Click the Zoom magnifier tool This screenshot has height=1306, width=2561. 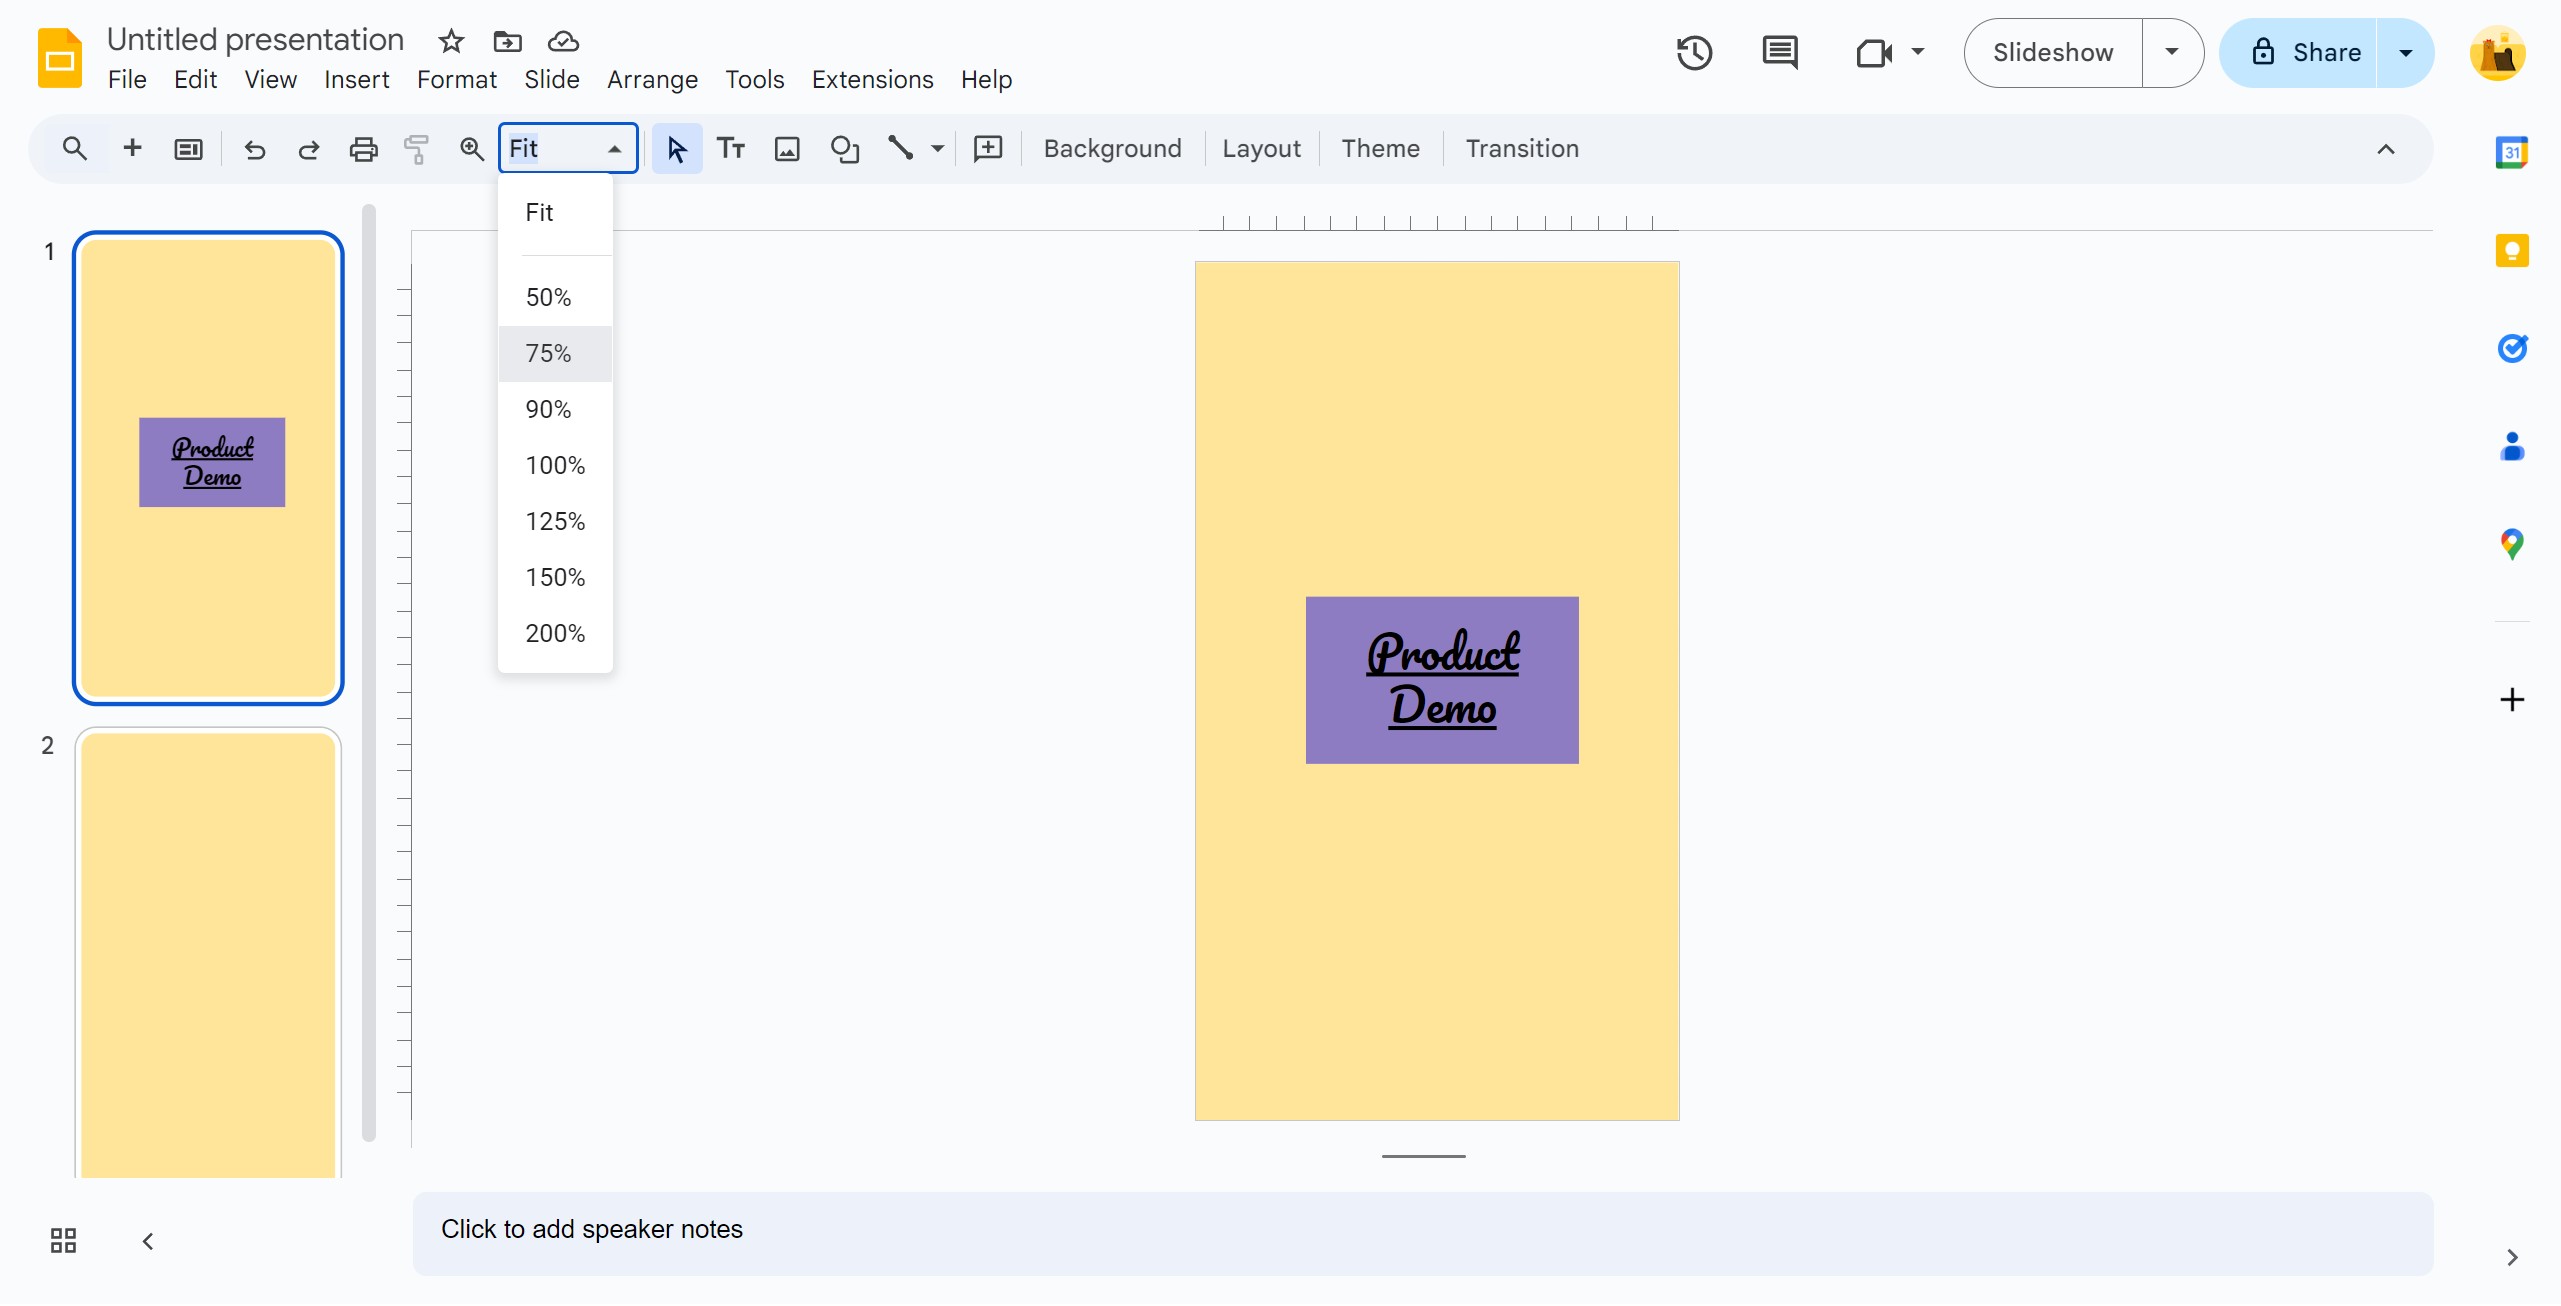point(471,149)
